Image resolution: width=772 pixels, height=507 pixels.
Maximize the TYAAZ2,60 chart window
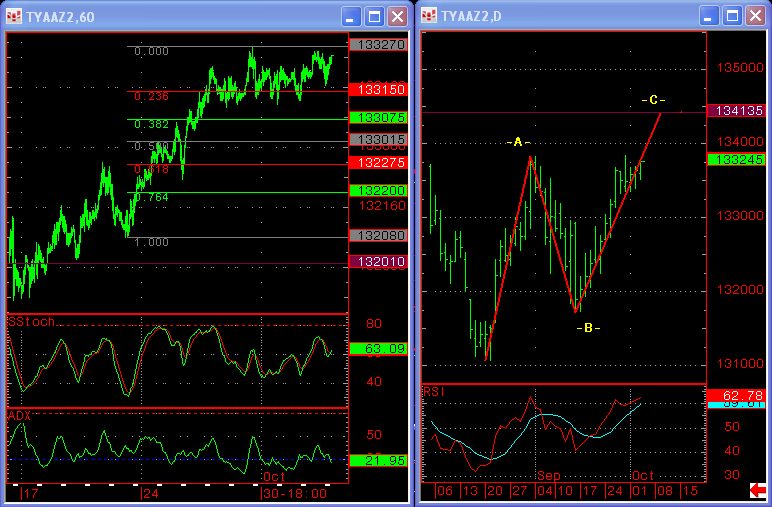[374, 16]
